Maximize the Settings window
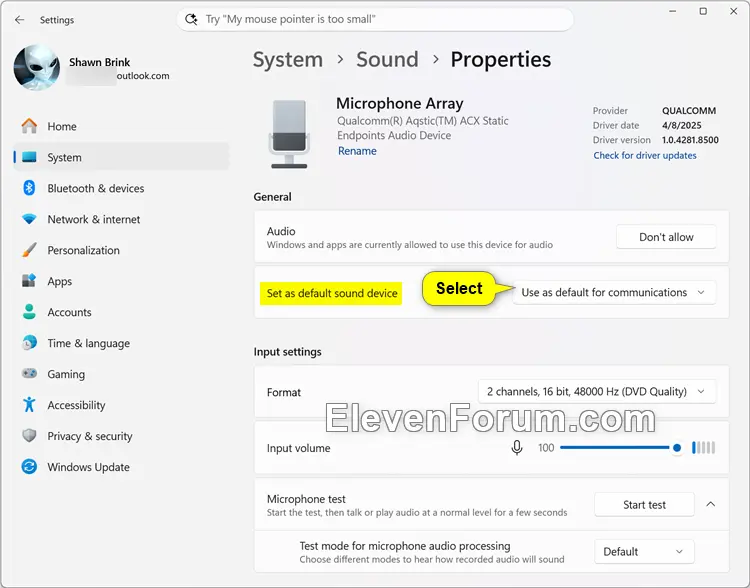This screenshot has width=750, height=588. tap(703, 11)
